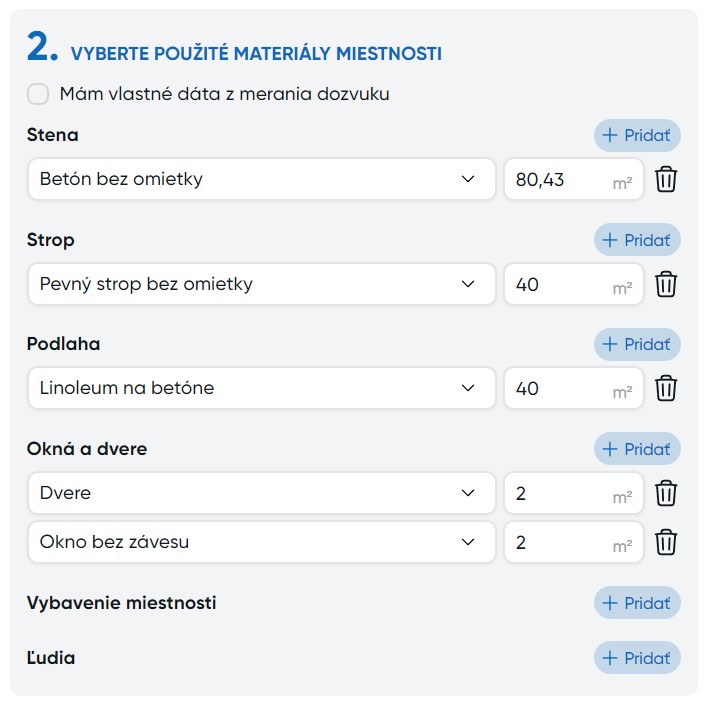Open the Betón bez omietky dropdown
The image size is (707, 707).
coord(261,180)
